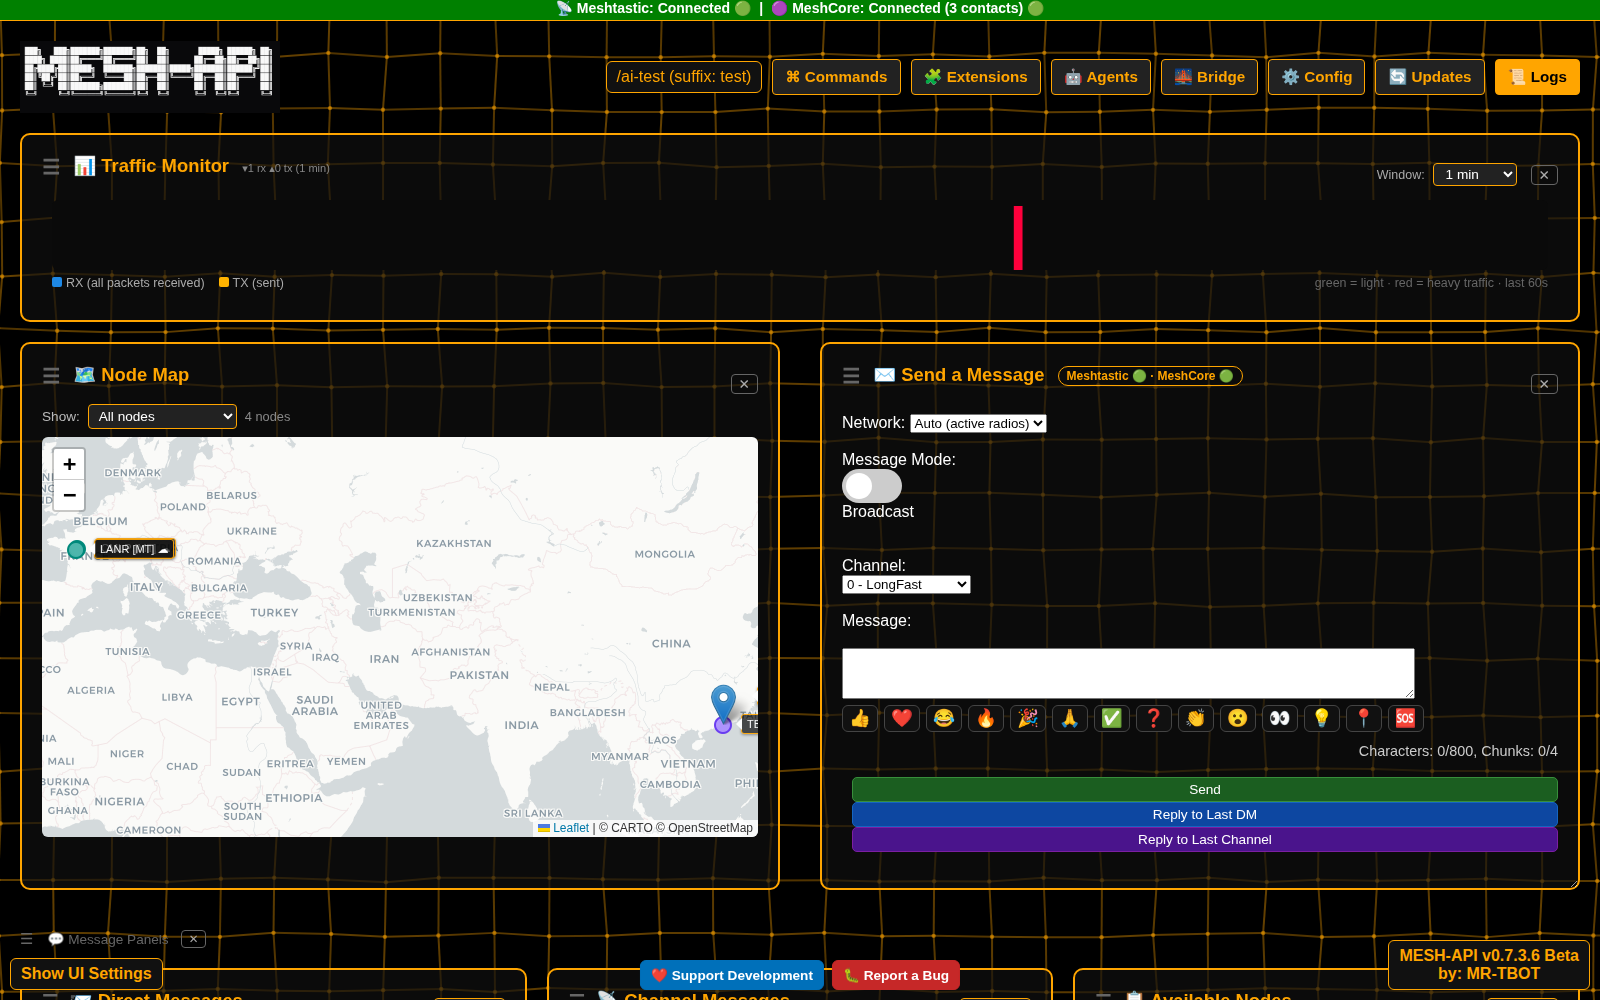Click the Traffic Monitor drag handle icon
This screenshot has width=1600, height=1000.
click(x=51, y=167)
